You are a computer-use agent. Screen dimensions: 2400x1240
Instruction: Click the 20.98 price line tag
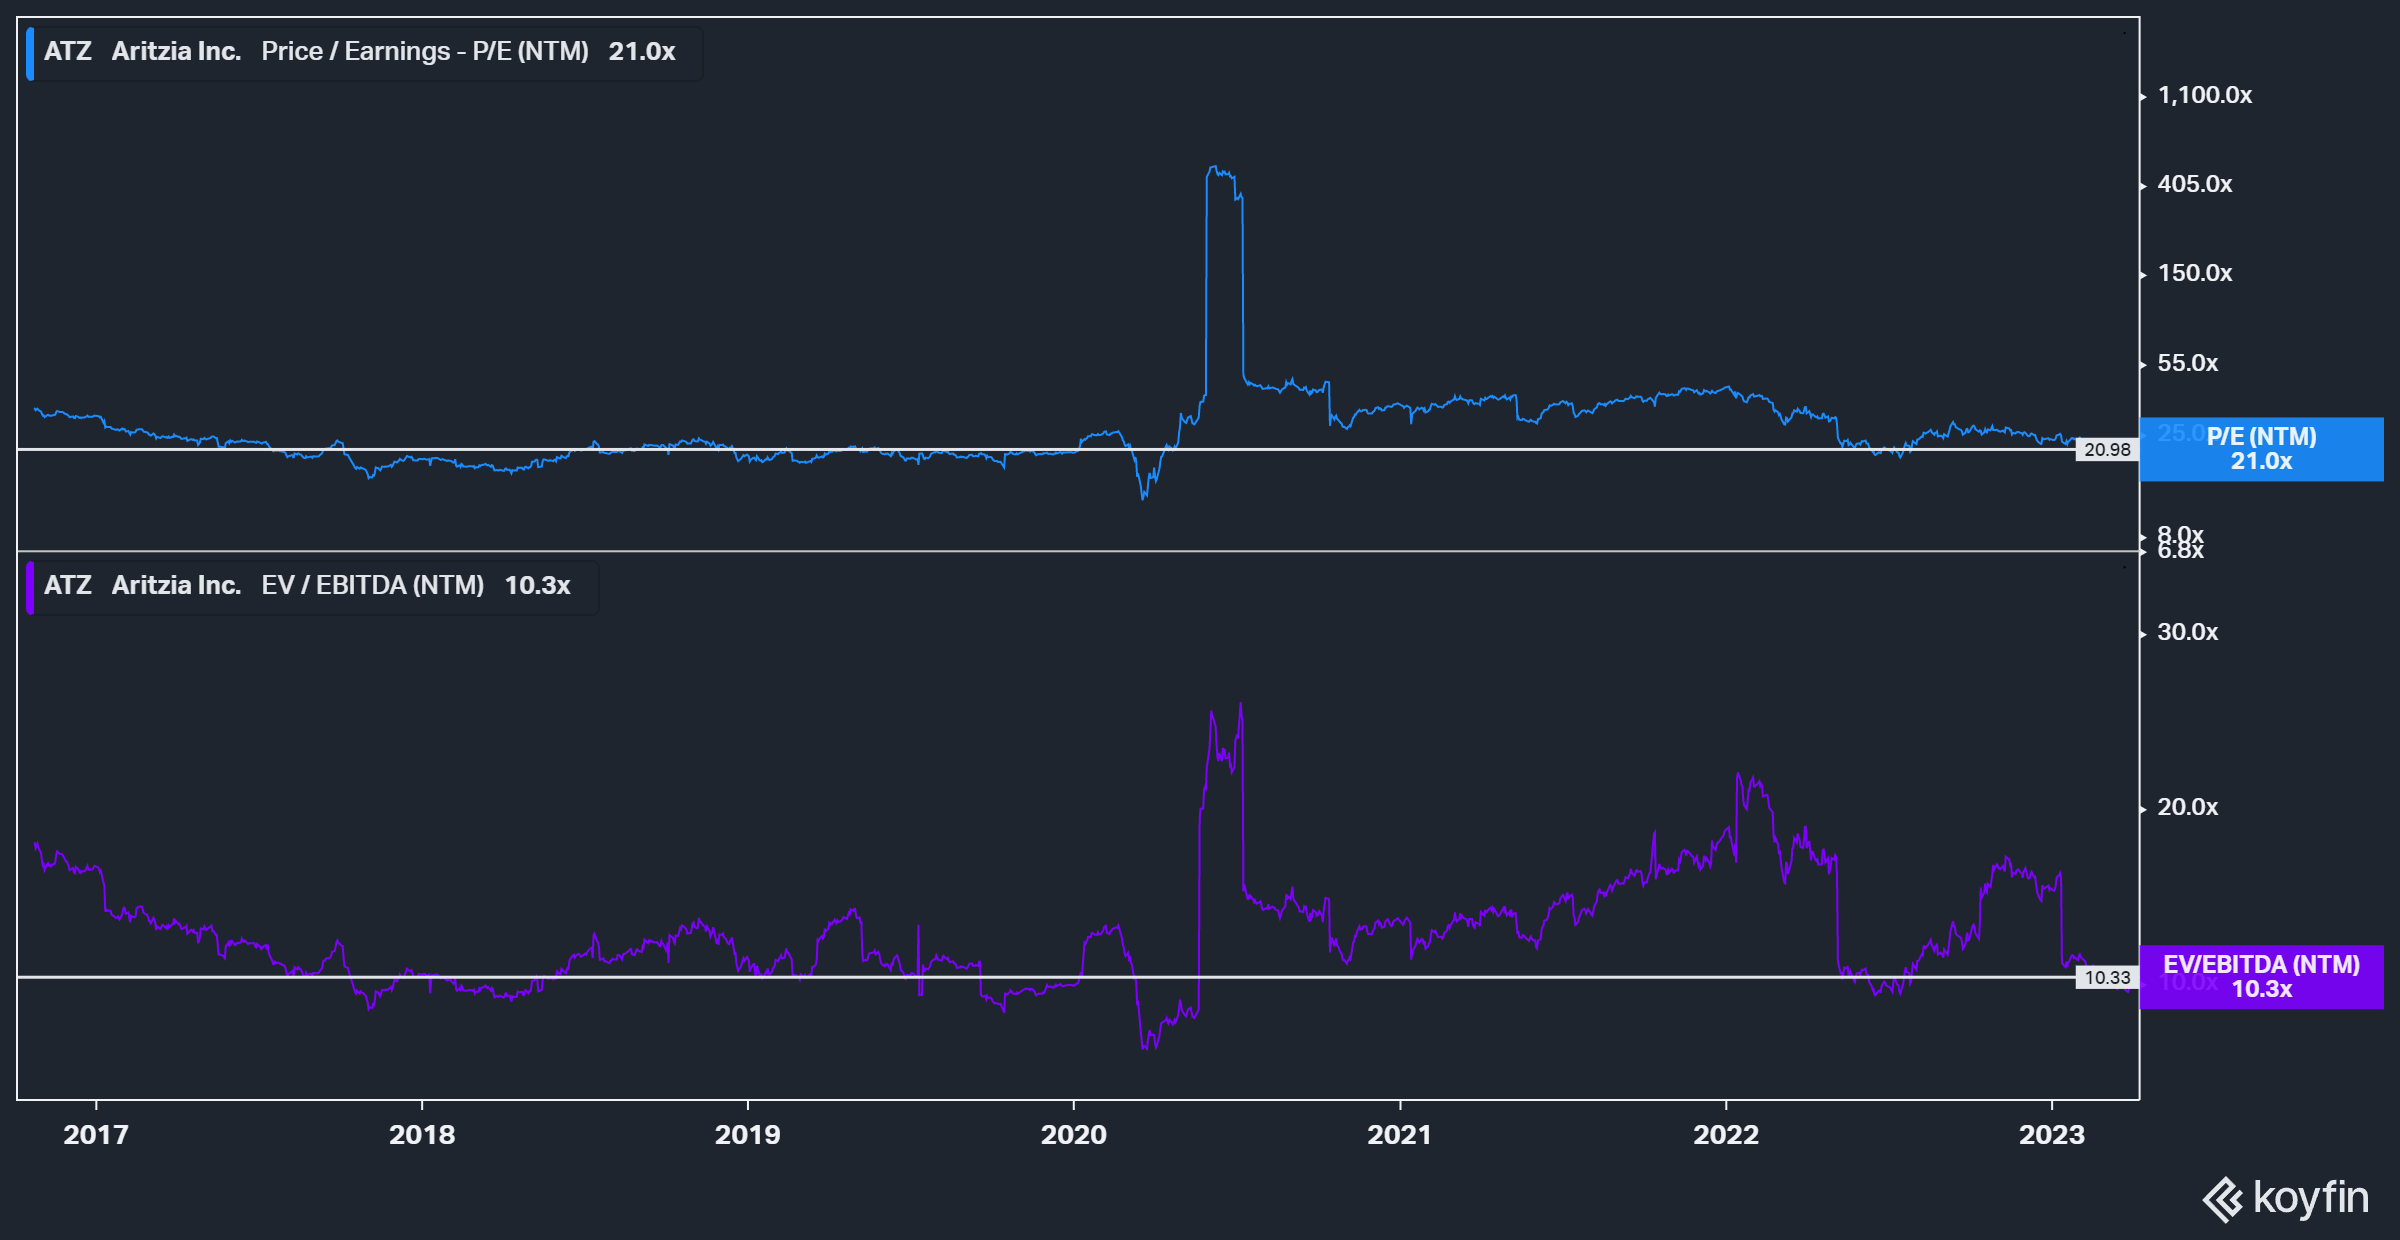tap(2107, 450)
